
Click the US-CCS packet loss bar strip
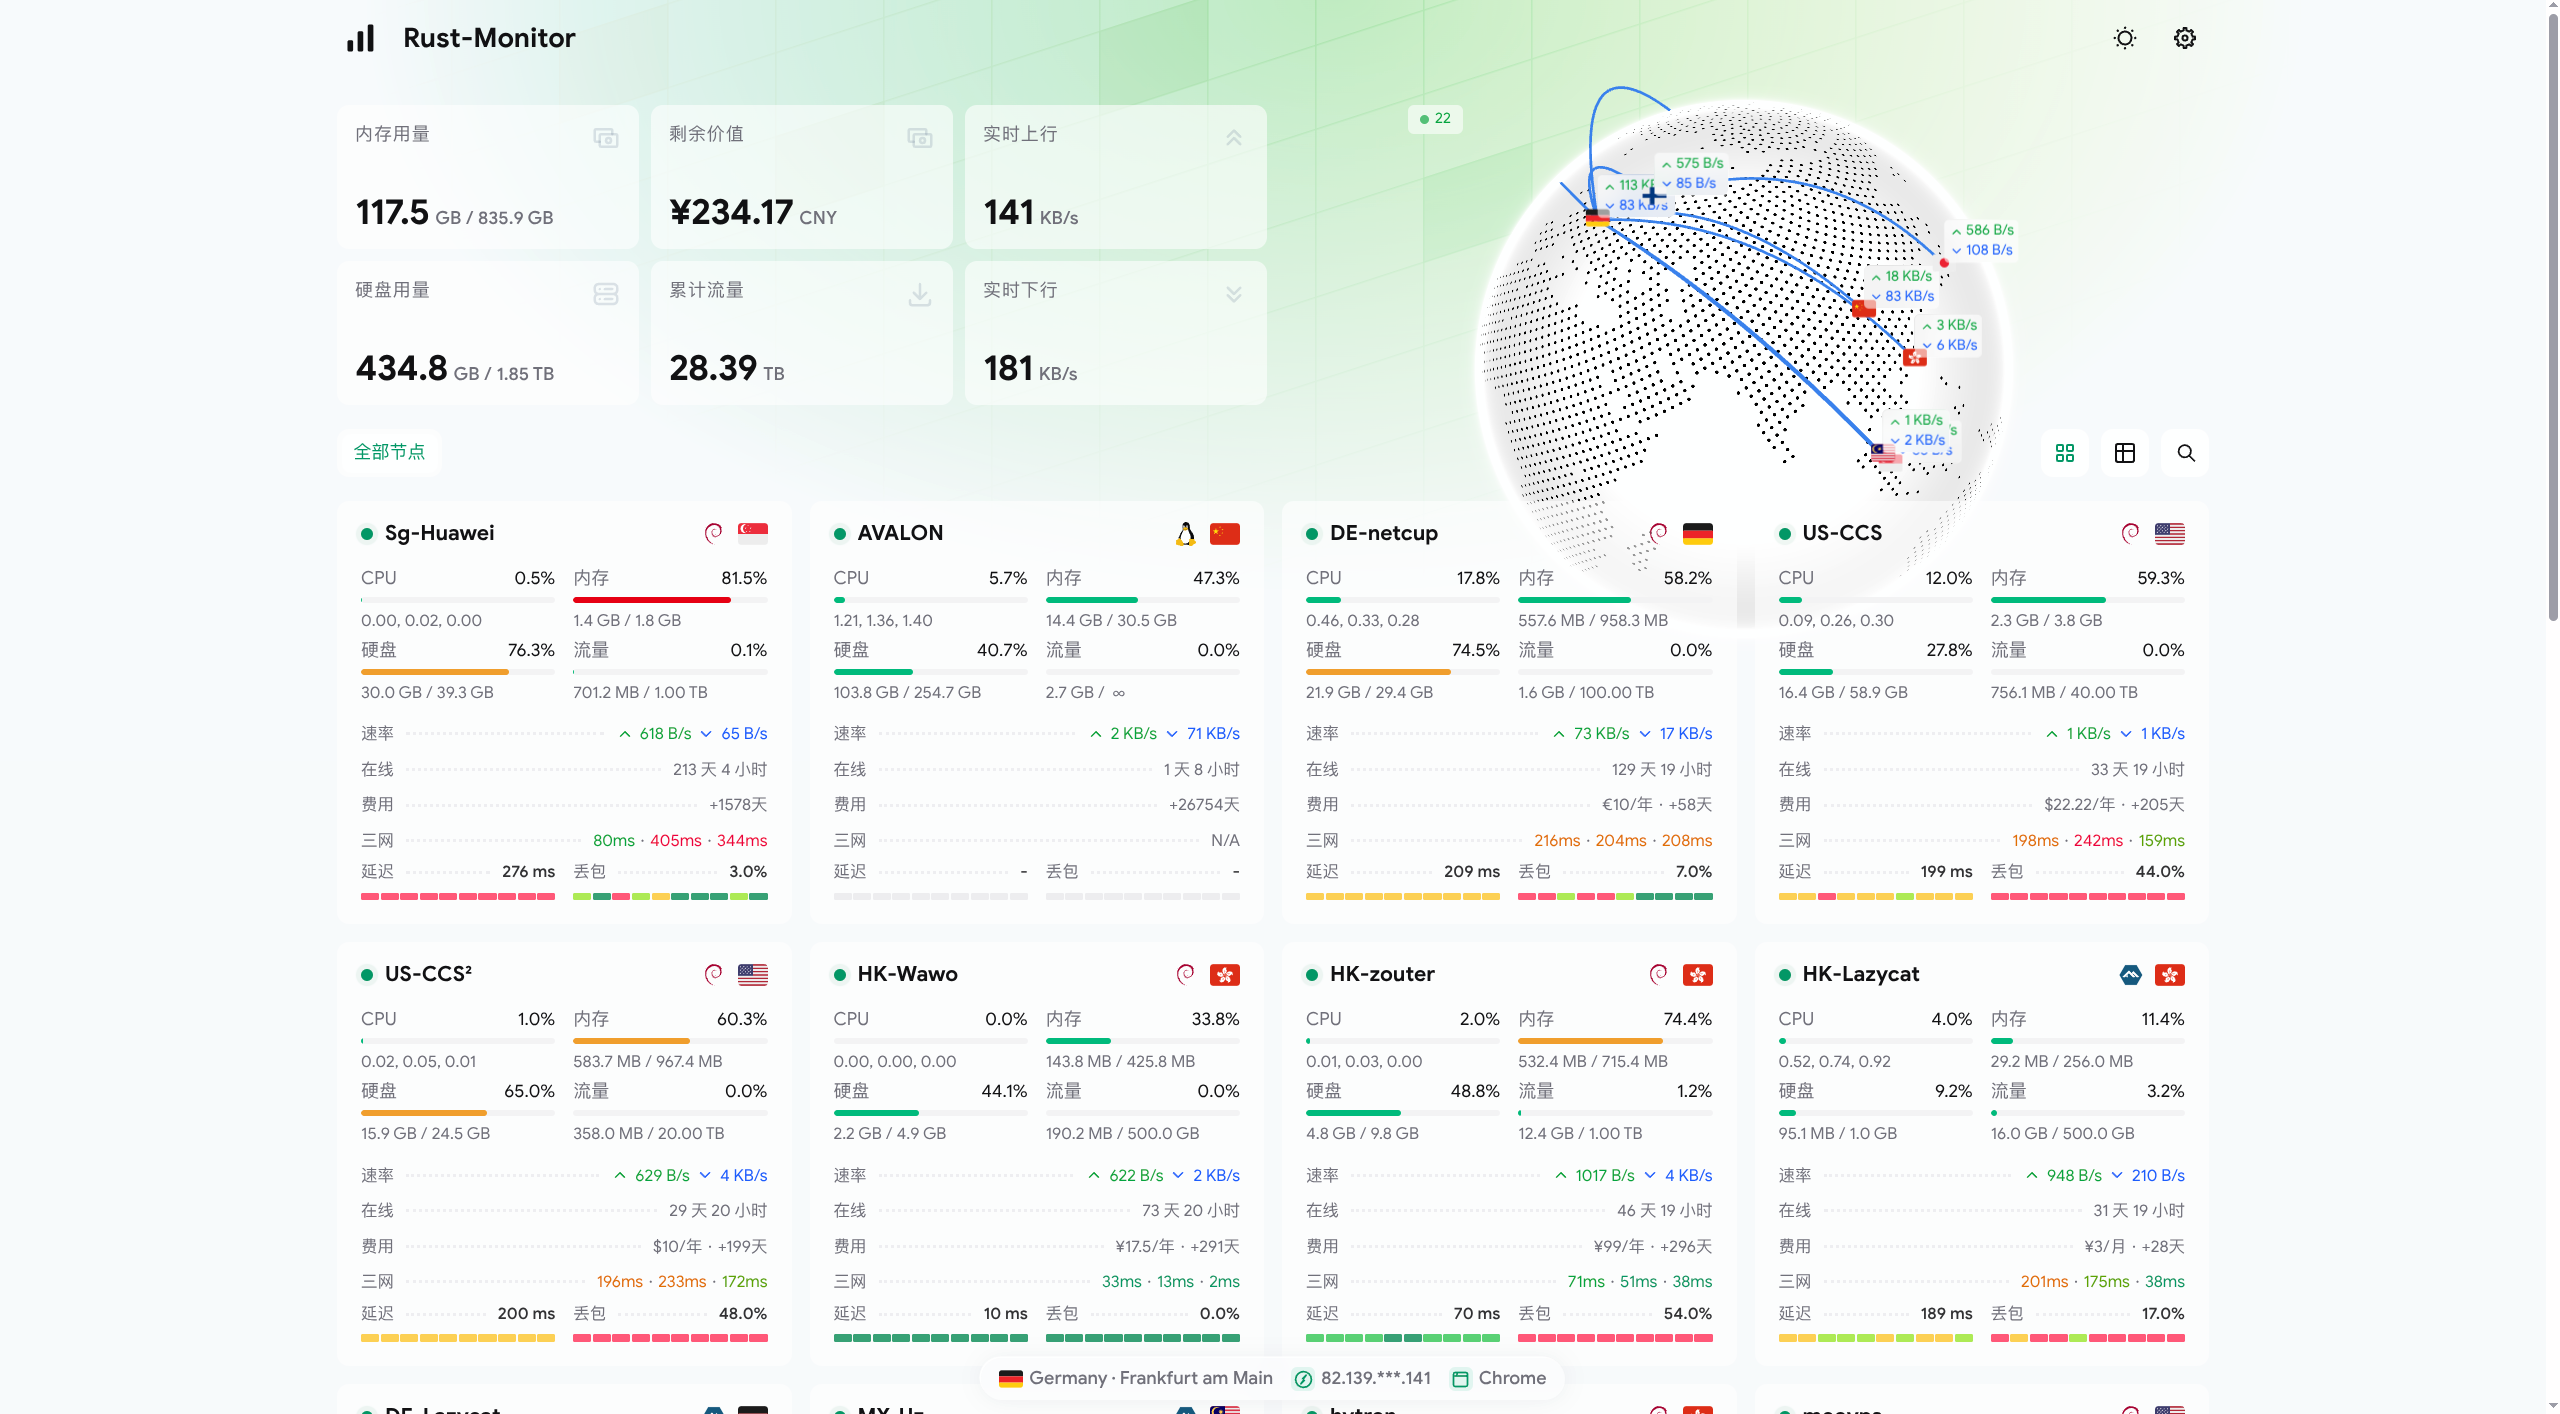2088,897
